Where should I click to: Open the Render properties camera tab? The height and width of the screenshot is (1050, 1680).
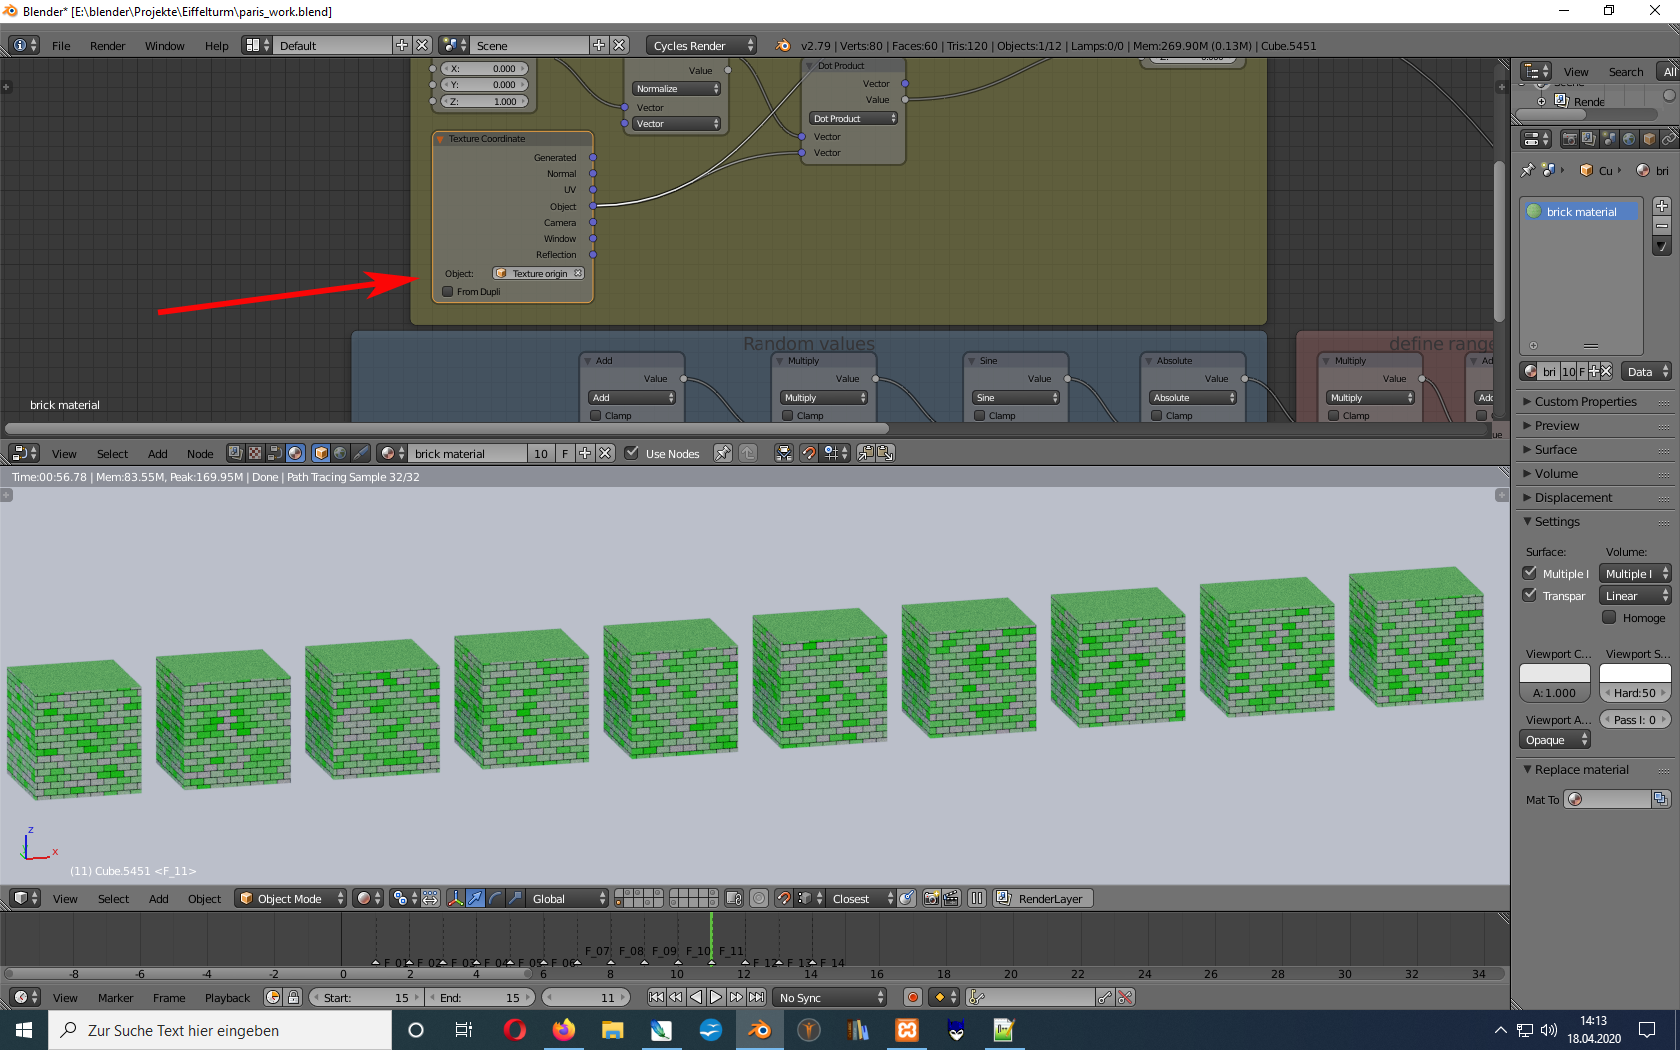[1569, 139]
